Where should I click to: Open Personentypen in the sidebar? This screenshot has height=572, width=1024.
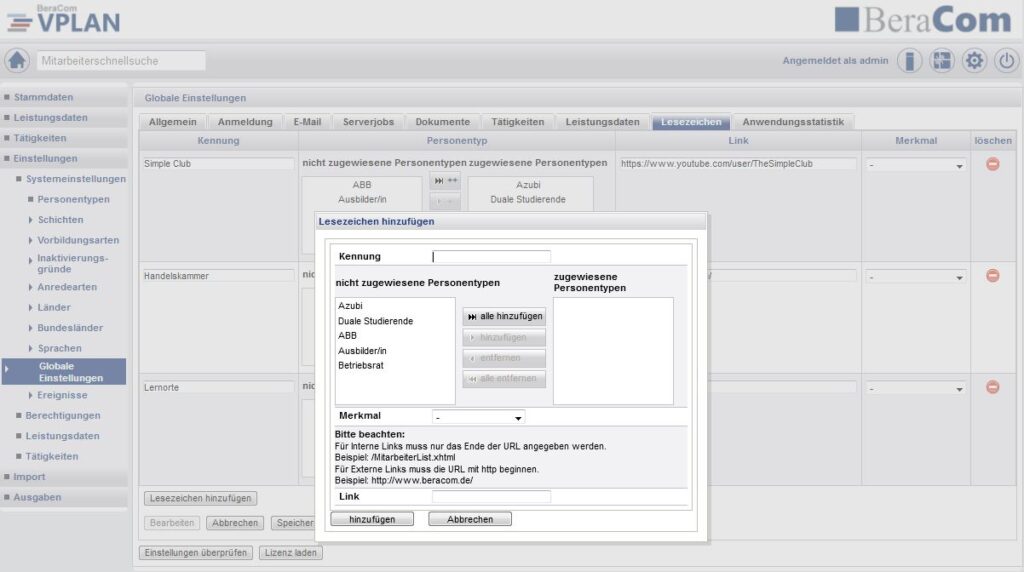[x=73, y=199]
